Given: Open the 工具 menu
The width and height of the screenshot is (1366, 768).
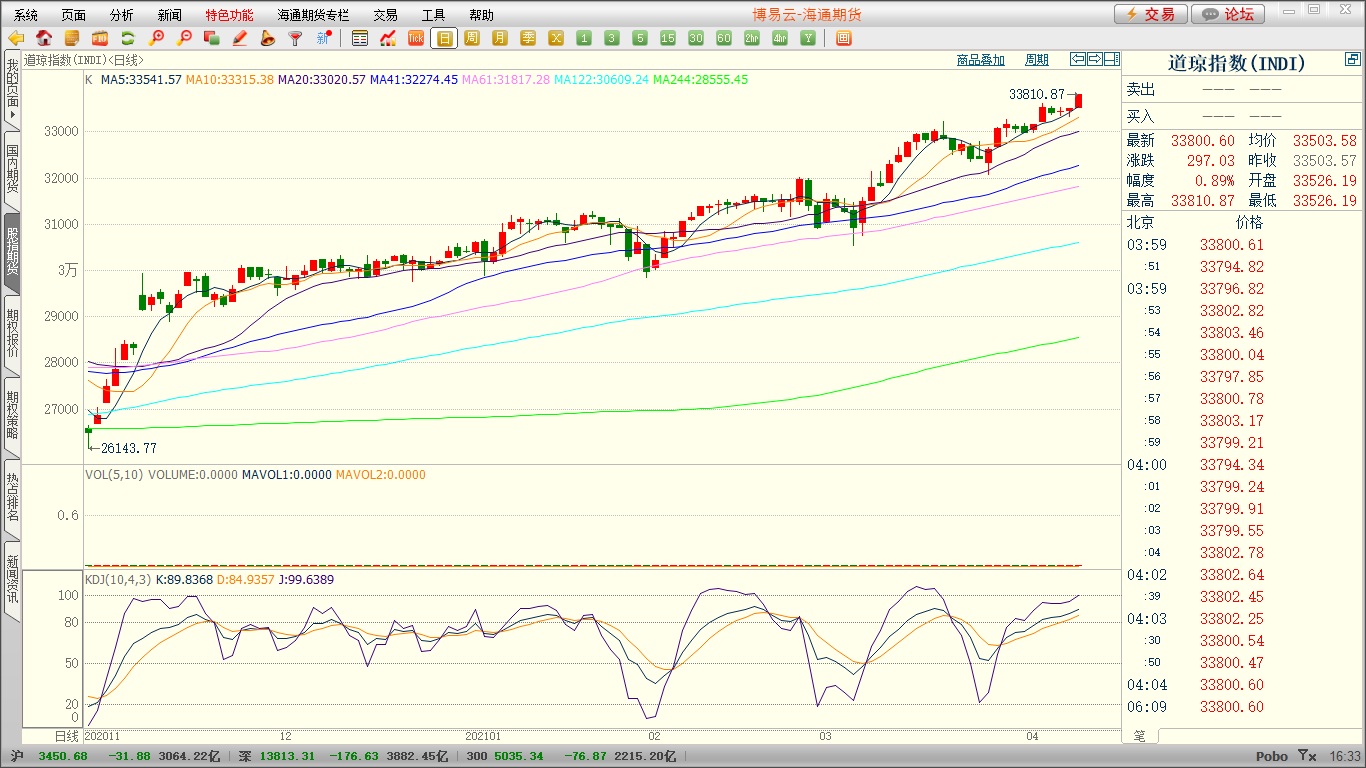Looking at the screenshot, I should click(x=434, y=15).
